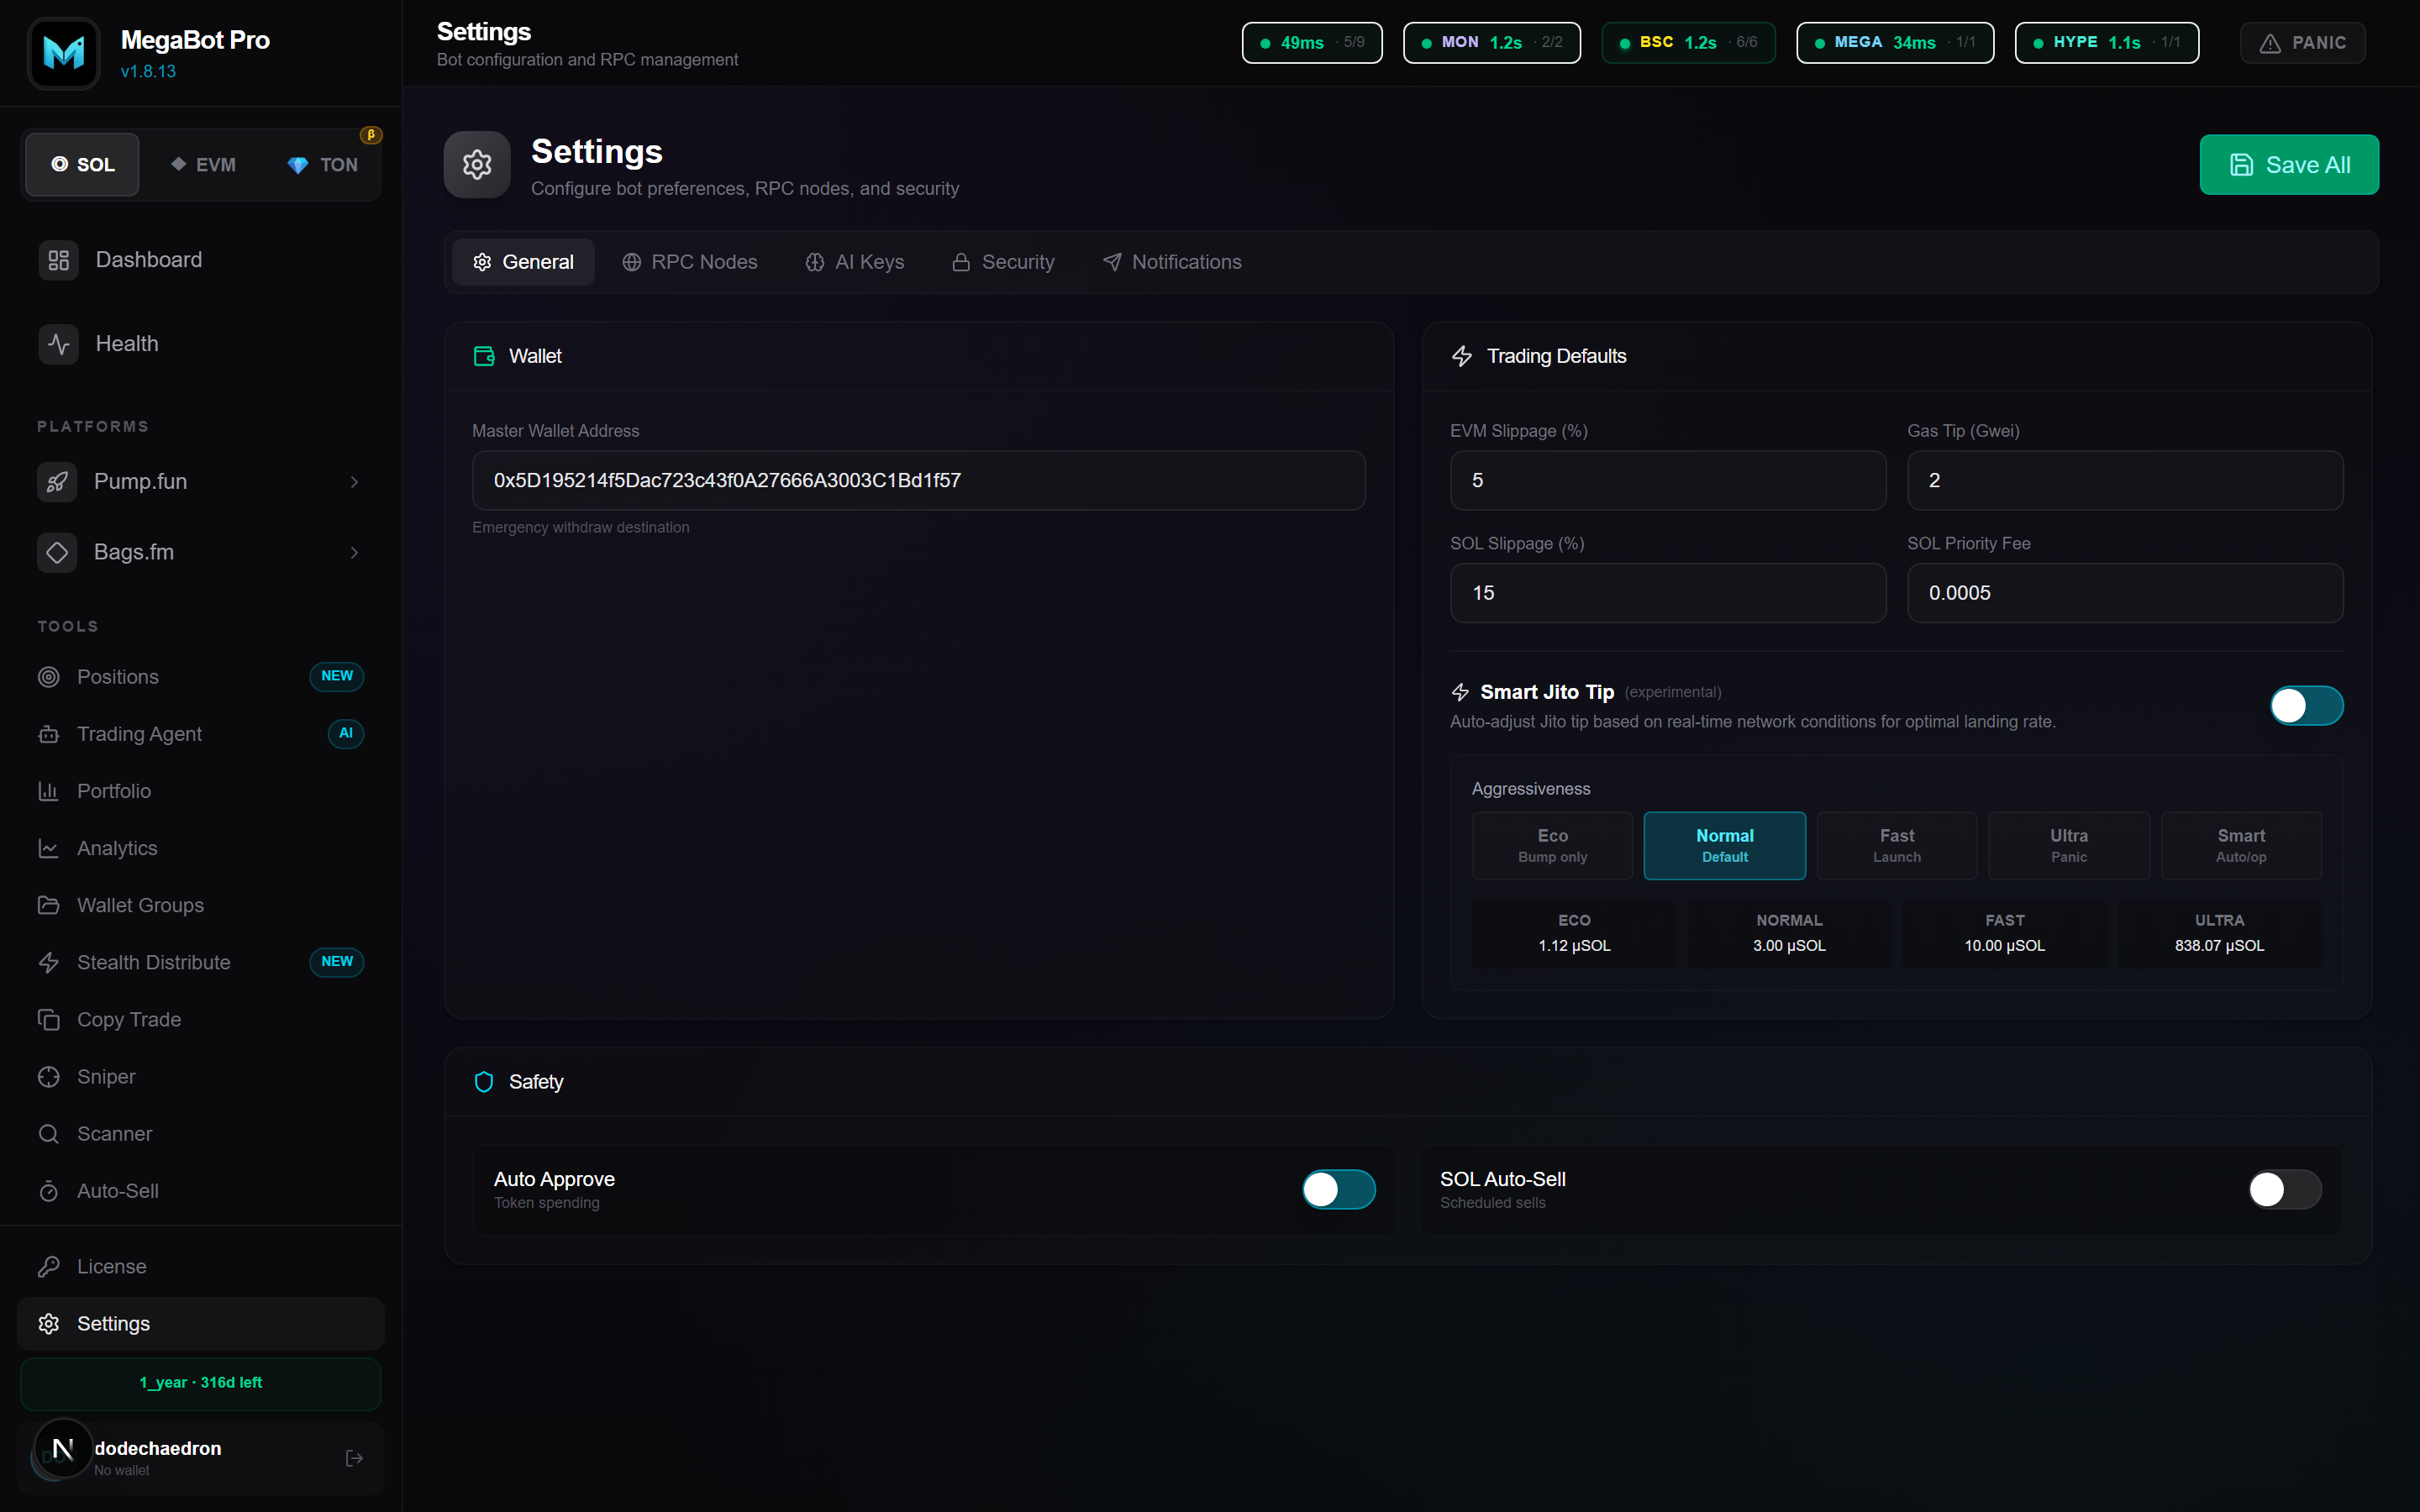Screen dimensions: 2420x1512
Task: Open the Security tab
Action: [1003, 262]
